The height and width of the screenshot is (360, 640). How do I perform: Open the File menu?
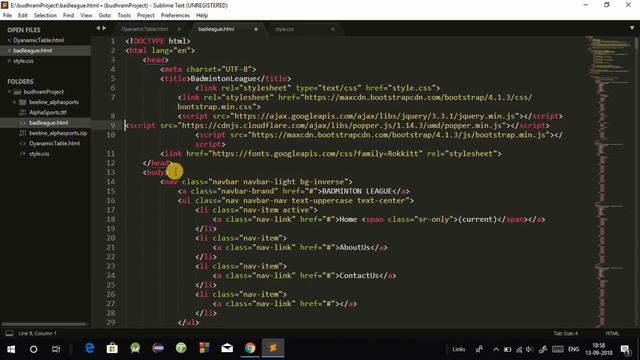7,16
